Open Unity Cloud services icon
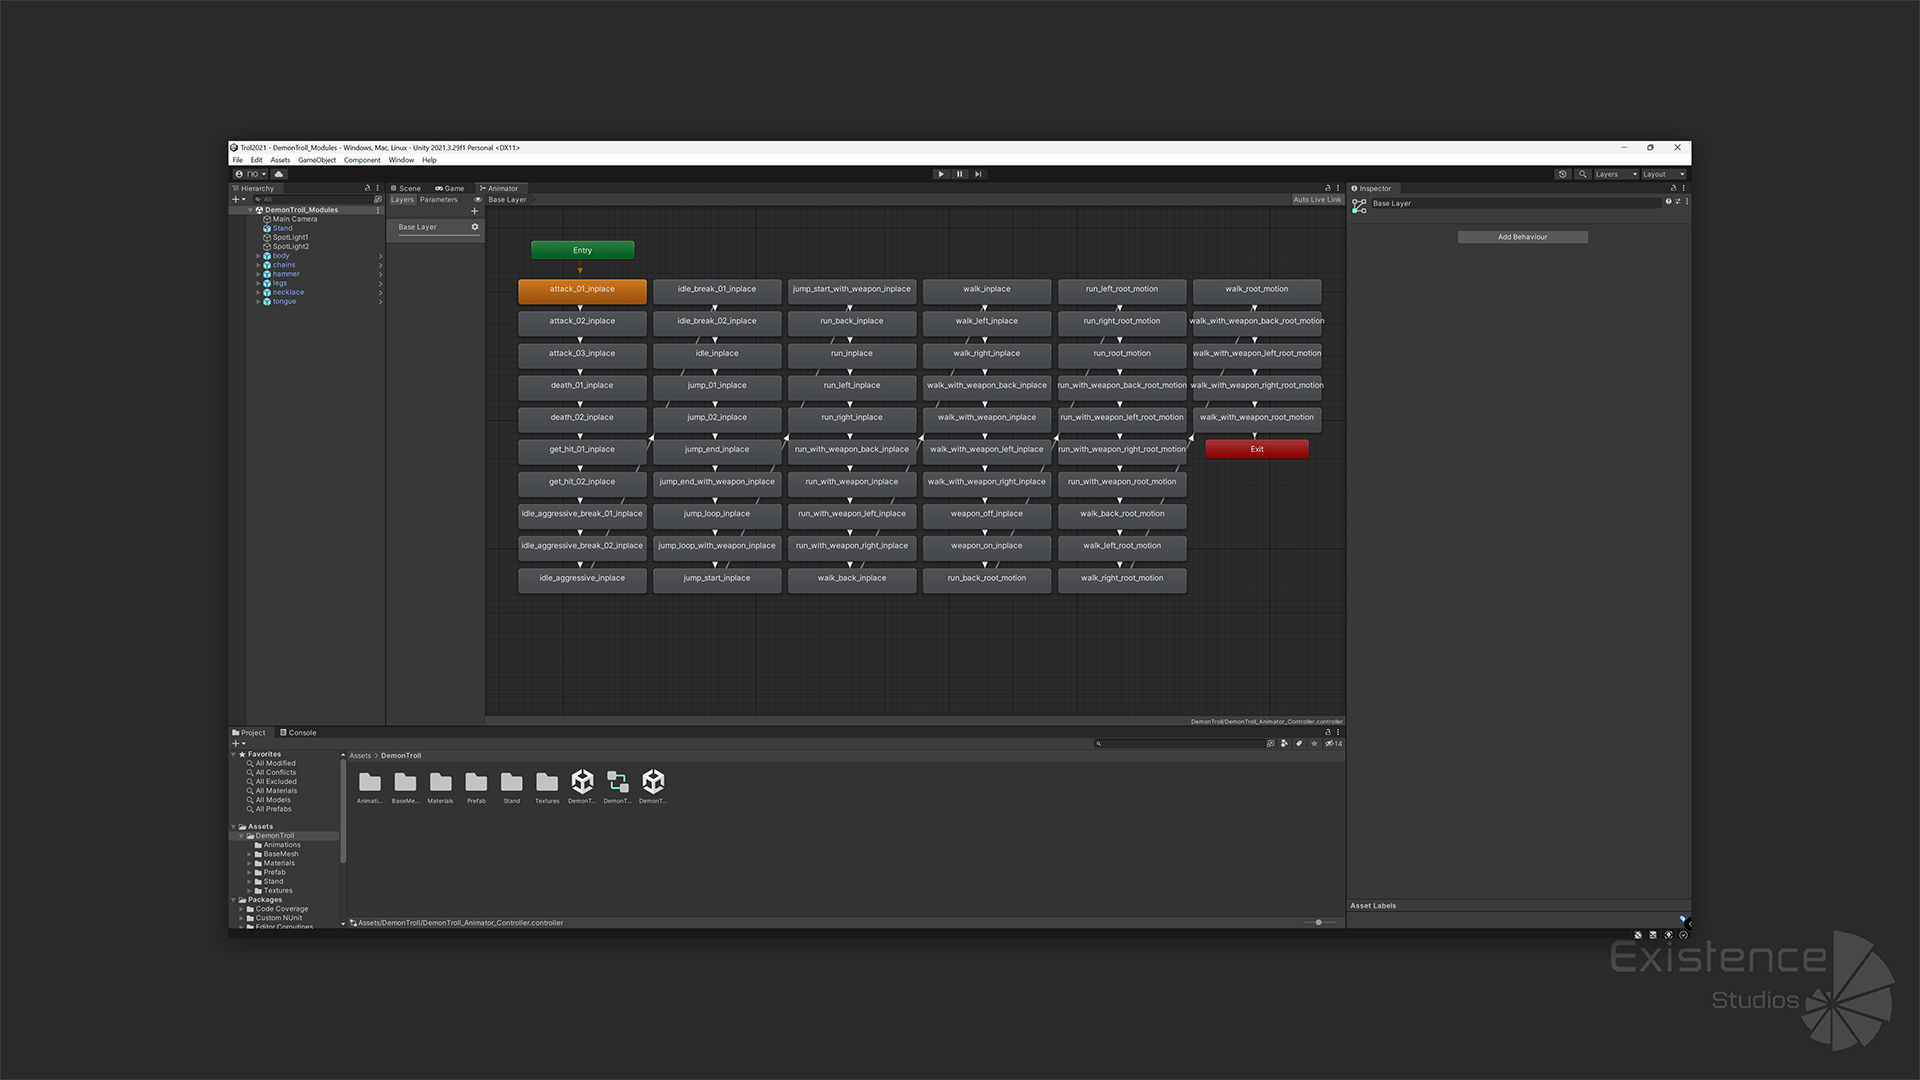 (x=279, y=174)
